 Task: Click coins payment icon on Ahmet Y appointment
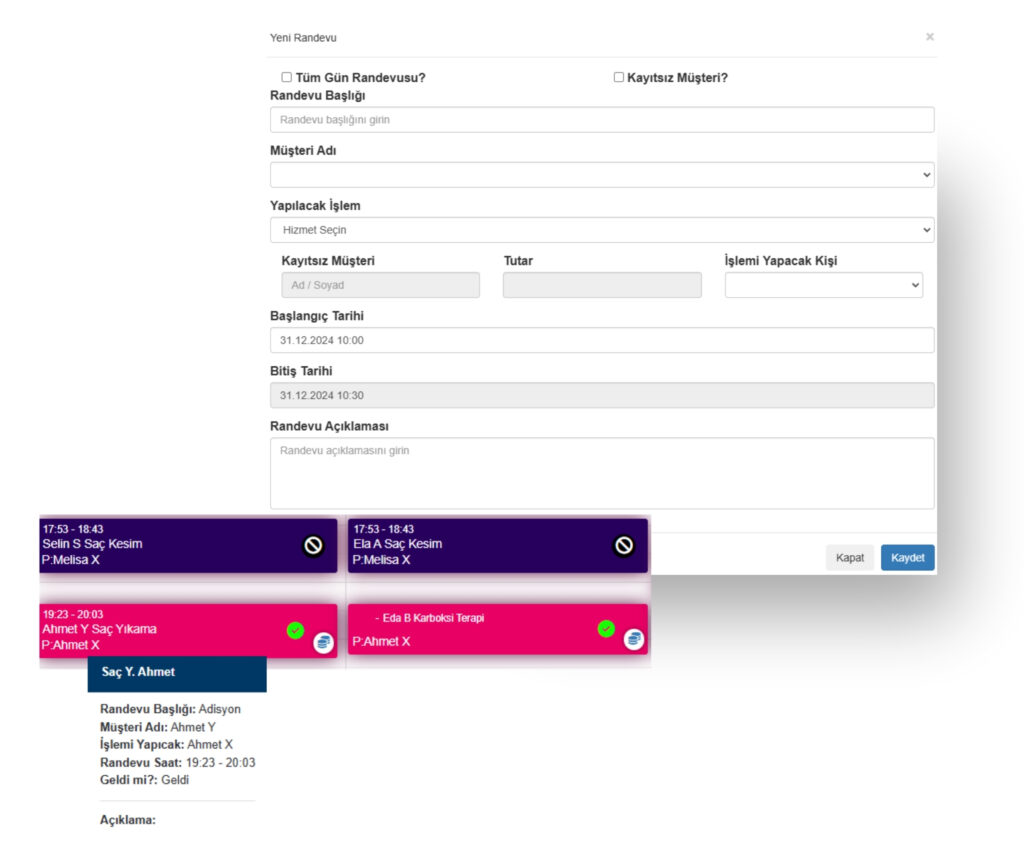pos(322,642)
